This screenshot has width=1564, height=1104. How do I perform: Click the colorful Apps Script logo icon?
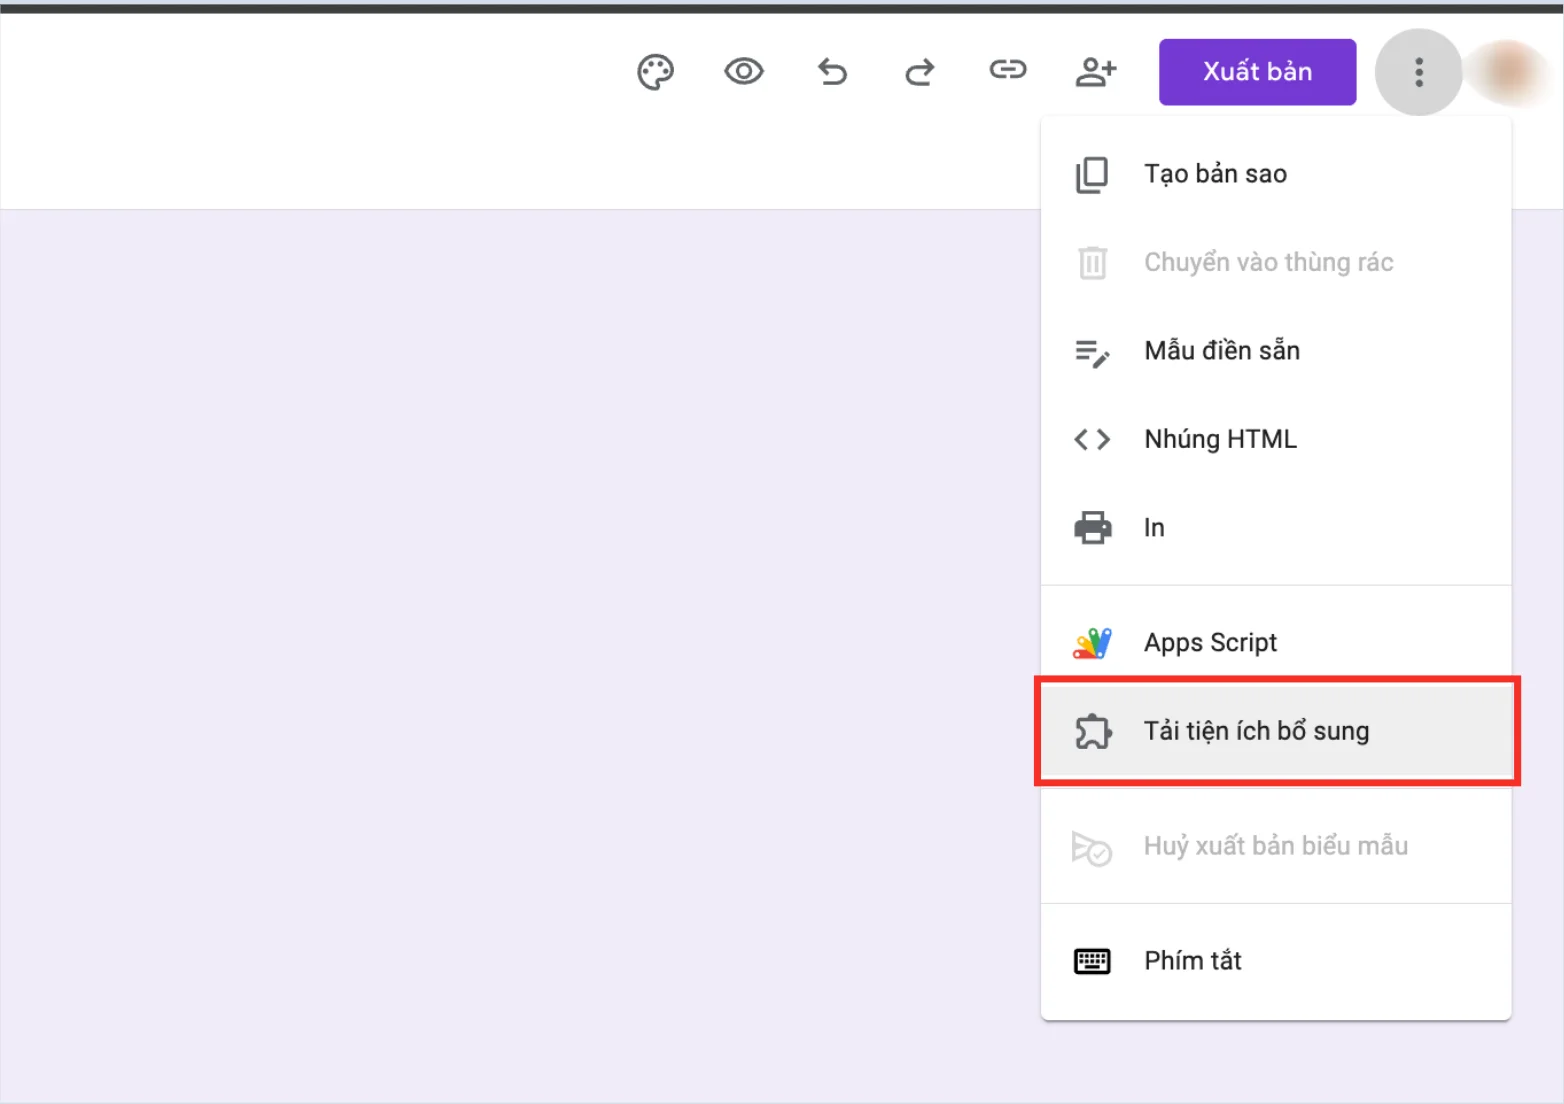tap(1092, 643)
